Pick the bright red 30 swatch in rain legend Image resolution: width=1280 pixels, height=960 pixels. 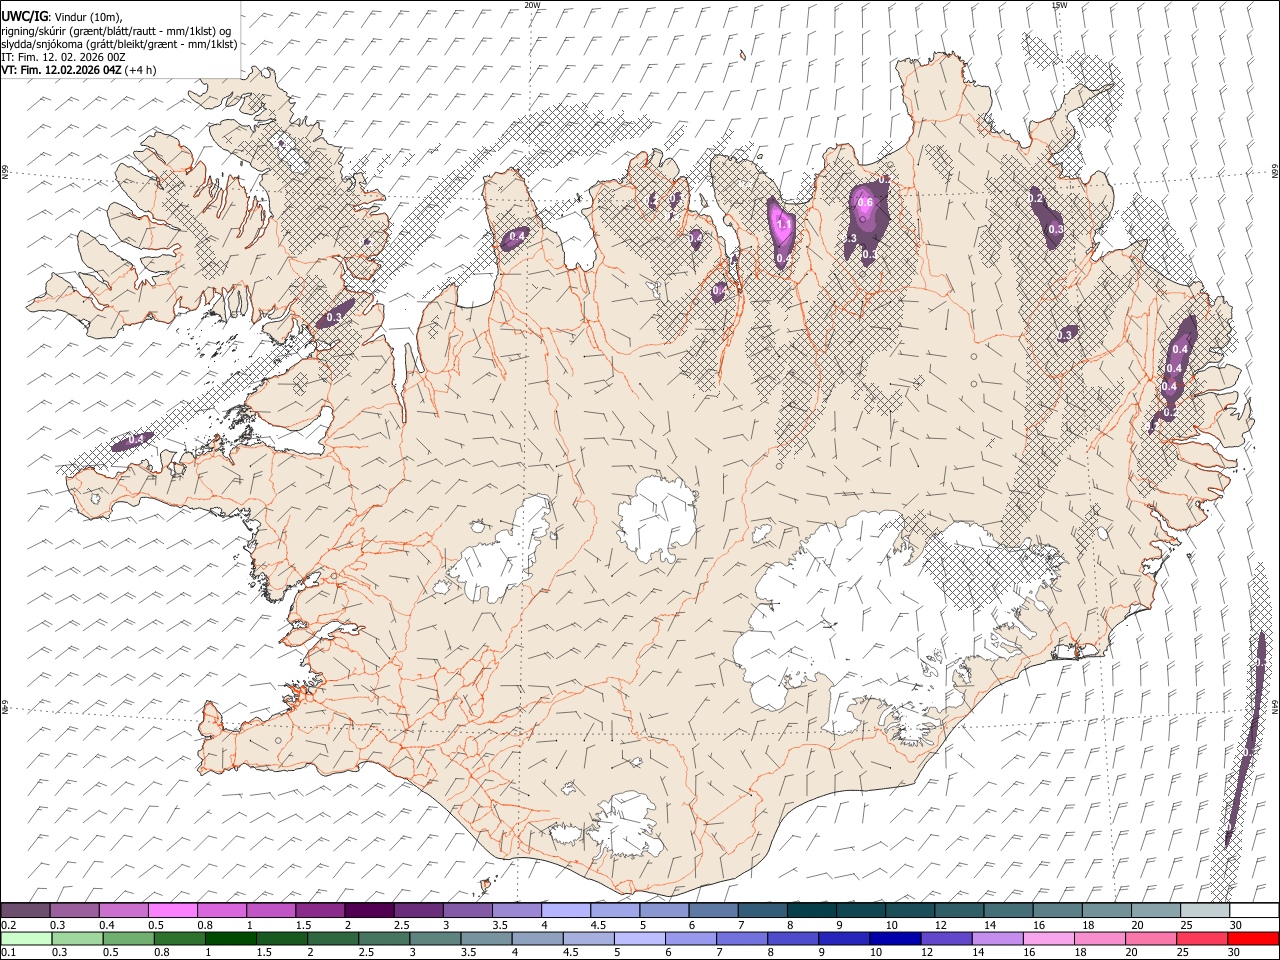(1254, 939)
